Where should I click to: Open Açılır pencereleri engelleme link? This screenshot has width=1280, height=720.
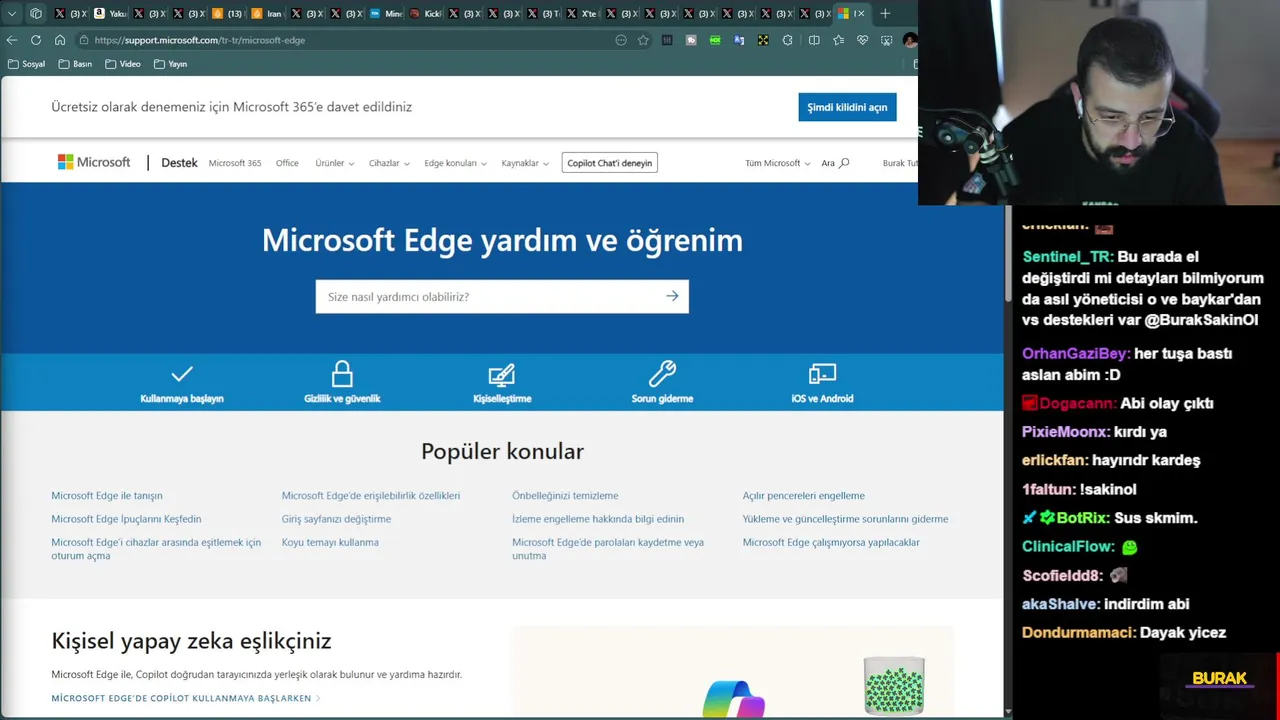804,495
